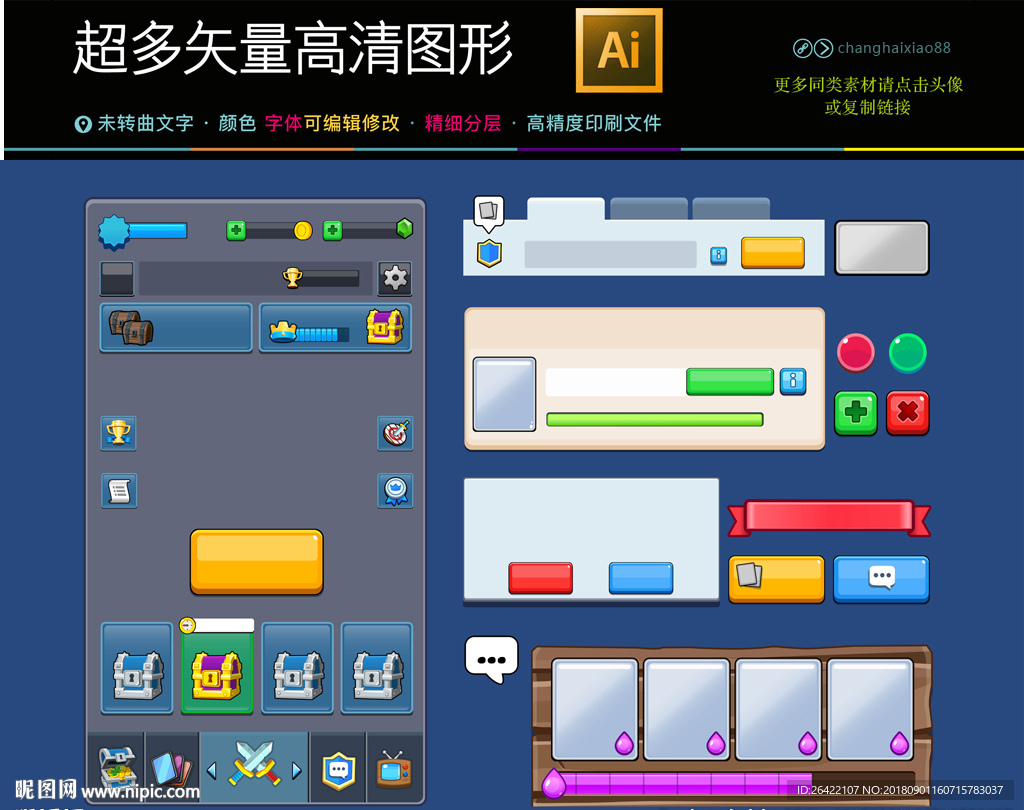Toggle the red round indicator button
This screenshot has height=810, width=1024.
(x=856, y=352)
